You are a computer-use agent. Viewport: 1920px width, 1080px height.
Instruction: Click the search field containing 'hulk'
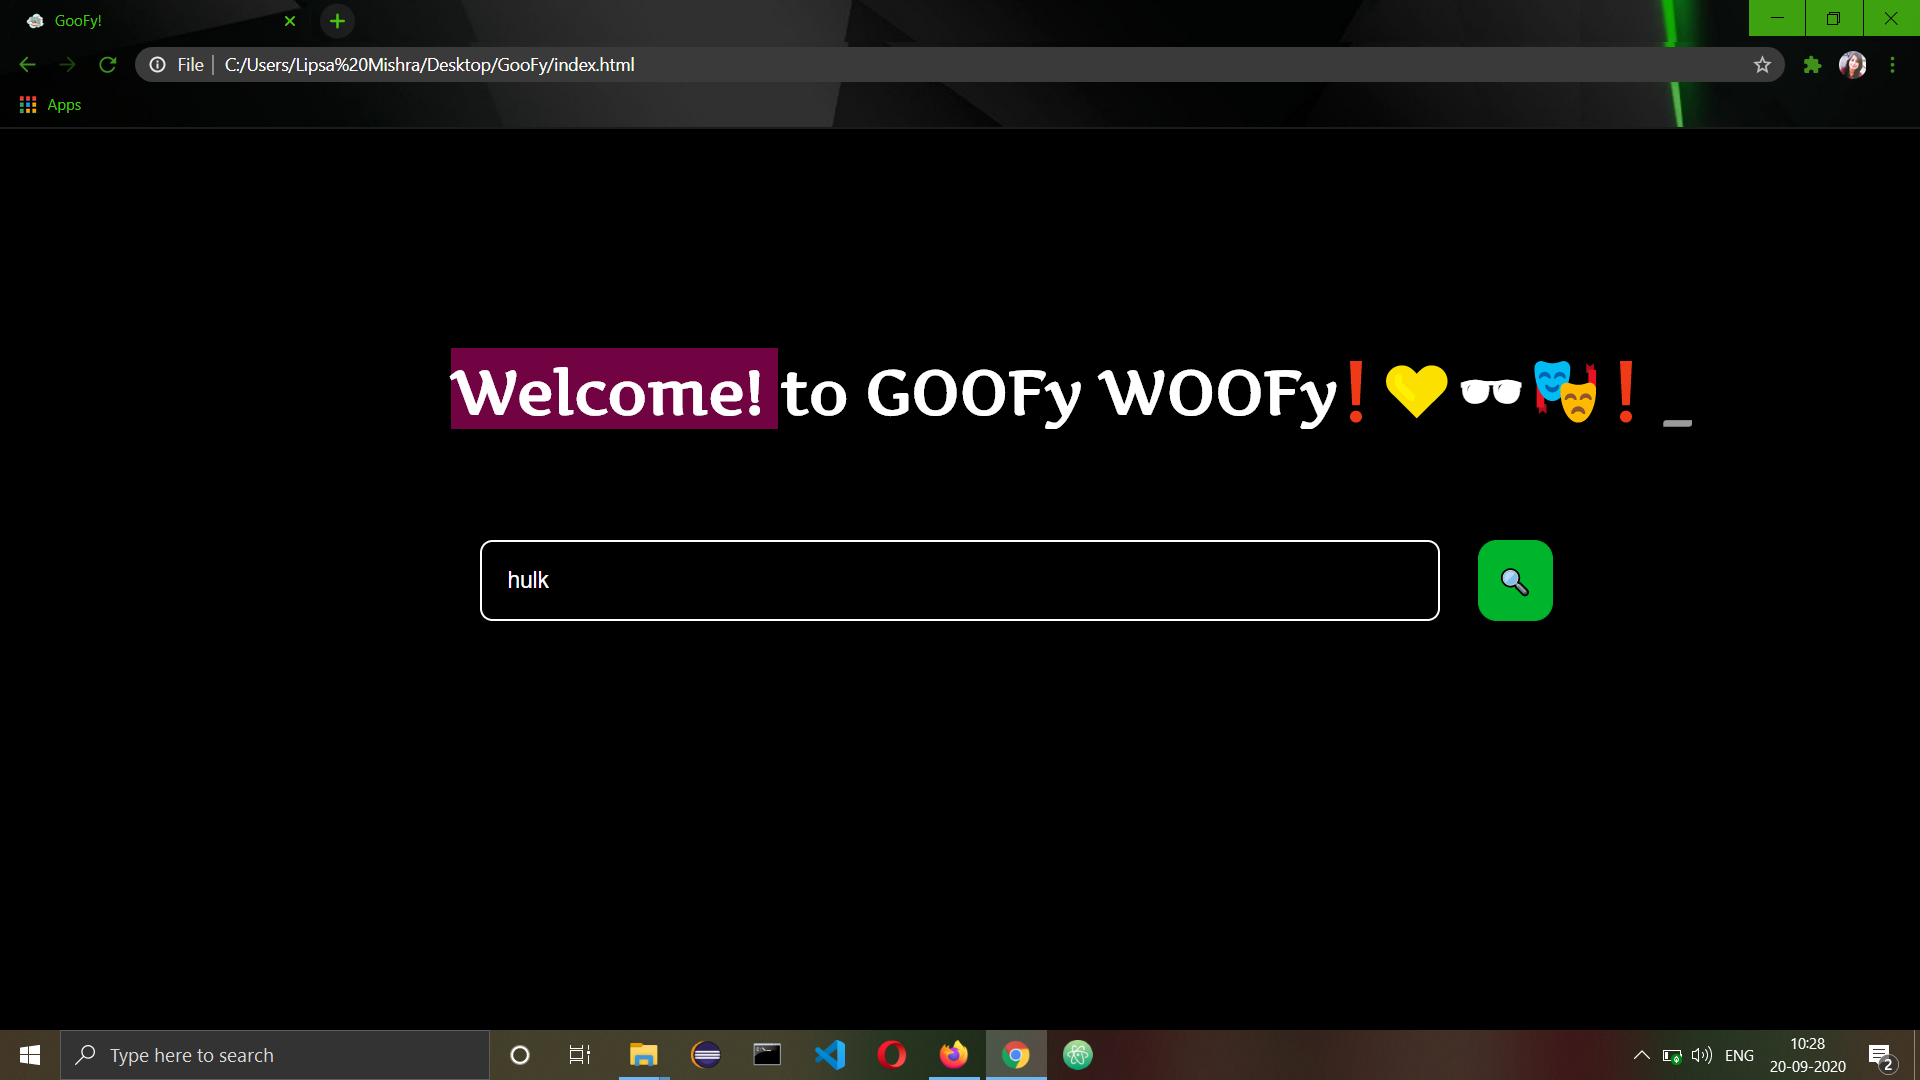coord(959,581)
